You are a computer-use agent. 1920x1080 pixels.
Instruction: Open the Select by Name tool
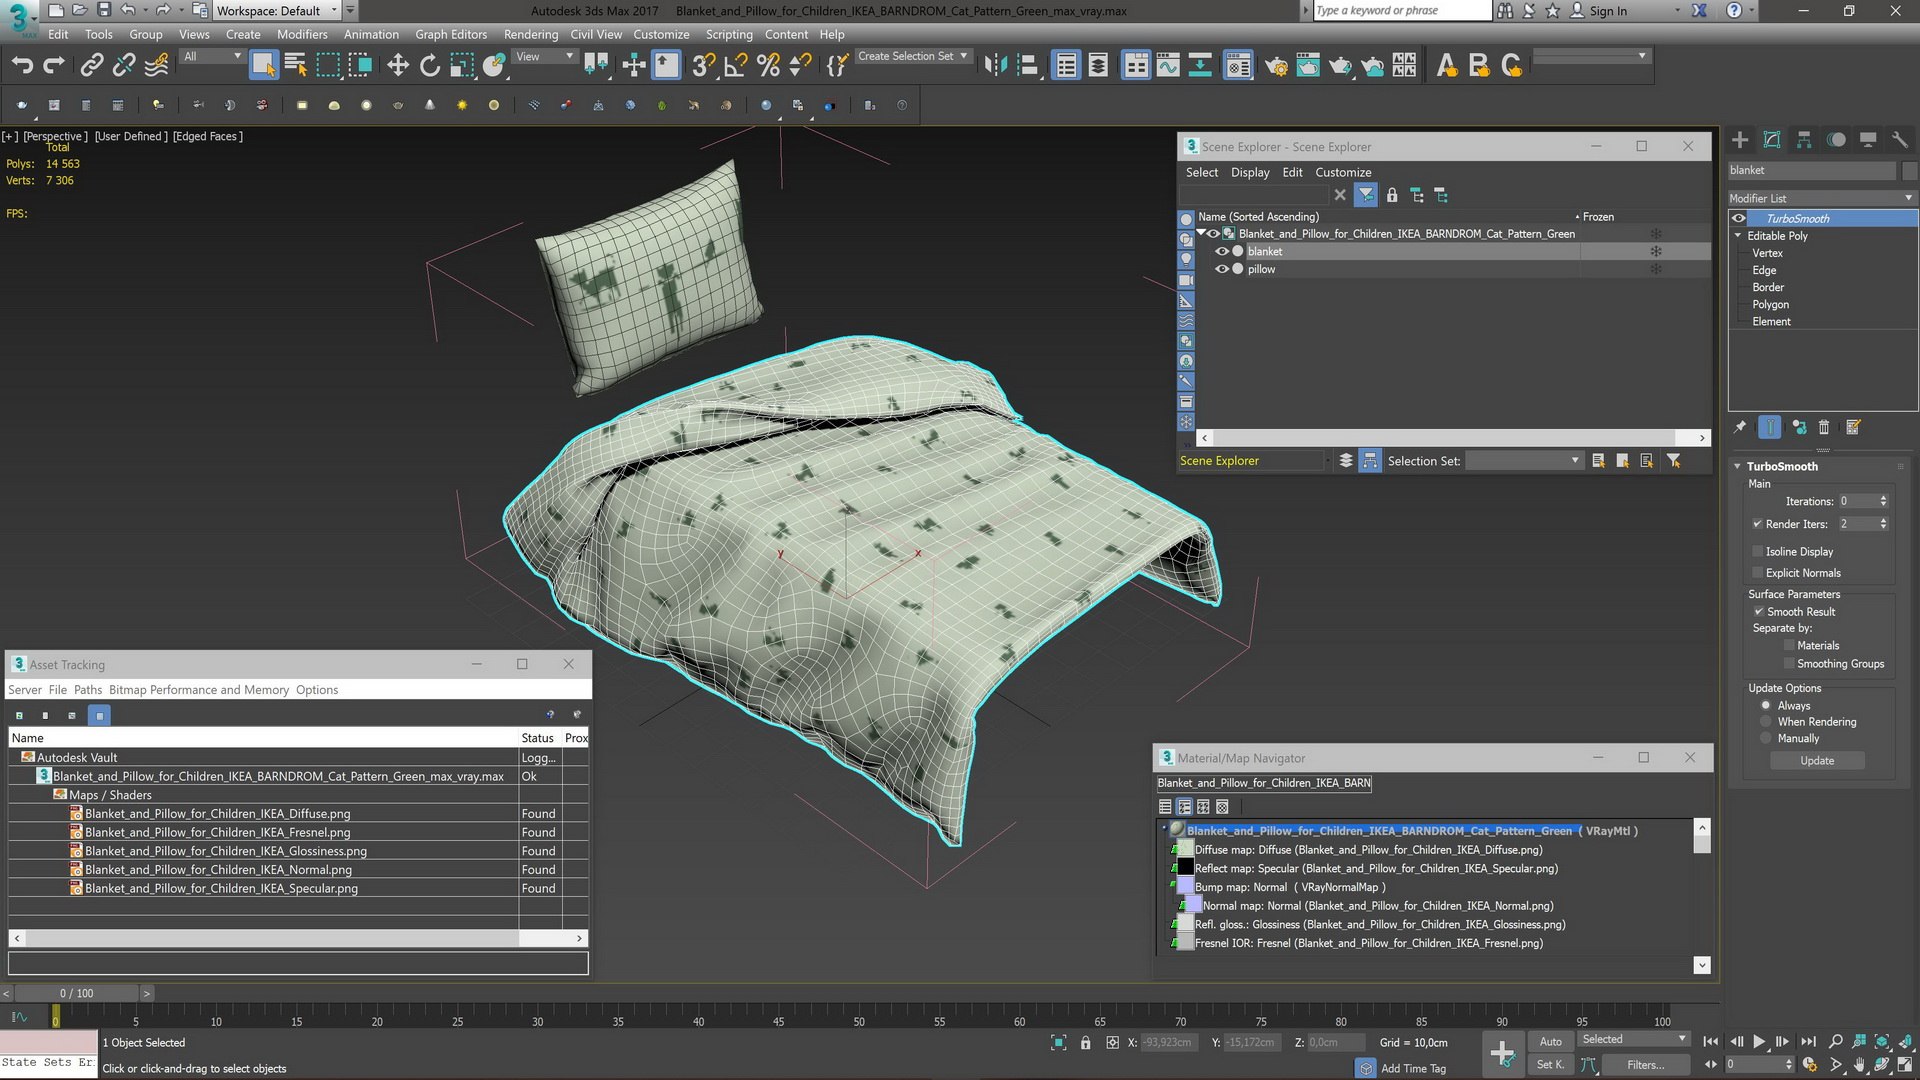[296, 66]
